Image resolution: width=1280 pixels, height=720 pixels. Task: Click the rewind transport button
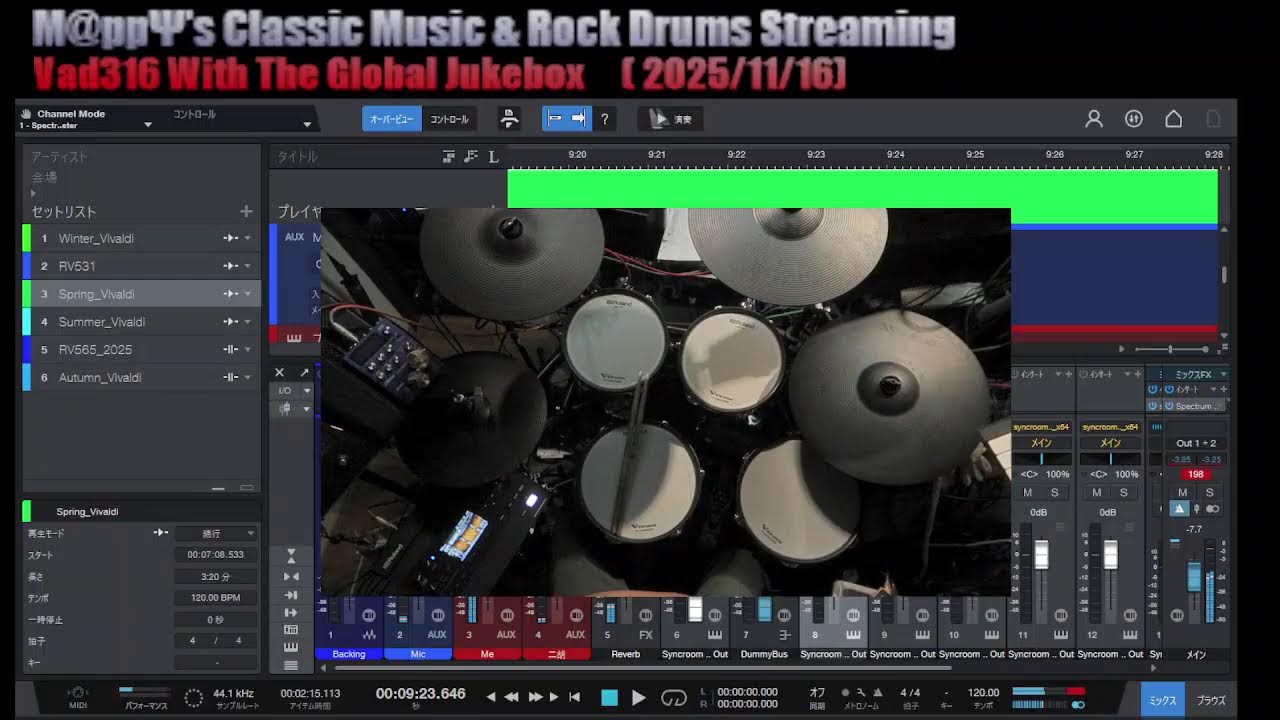(511, 697)
